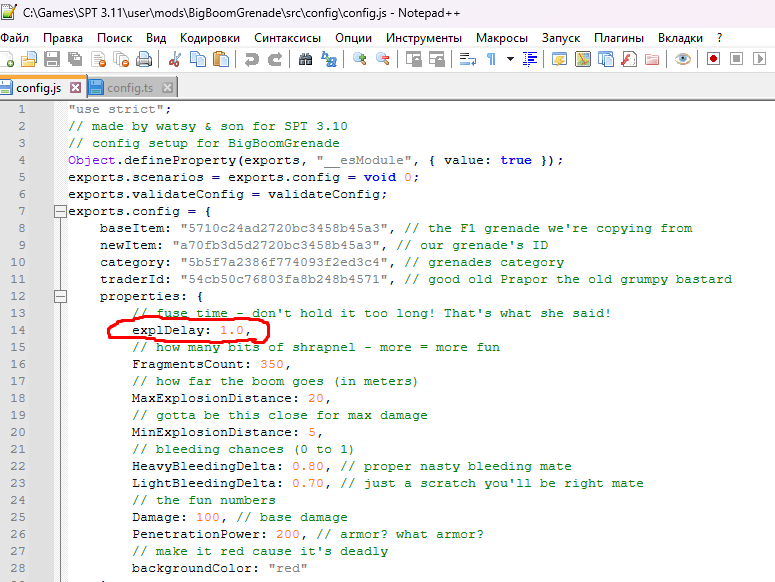Close the config.ts tab

(168, 87)
